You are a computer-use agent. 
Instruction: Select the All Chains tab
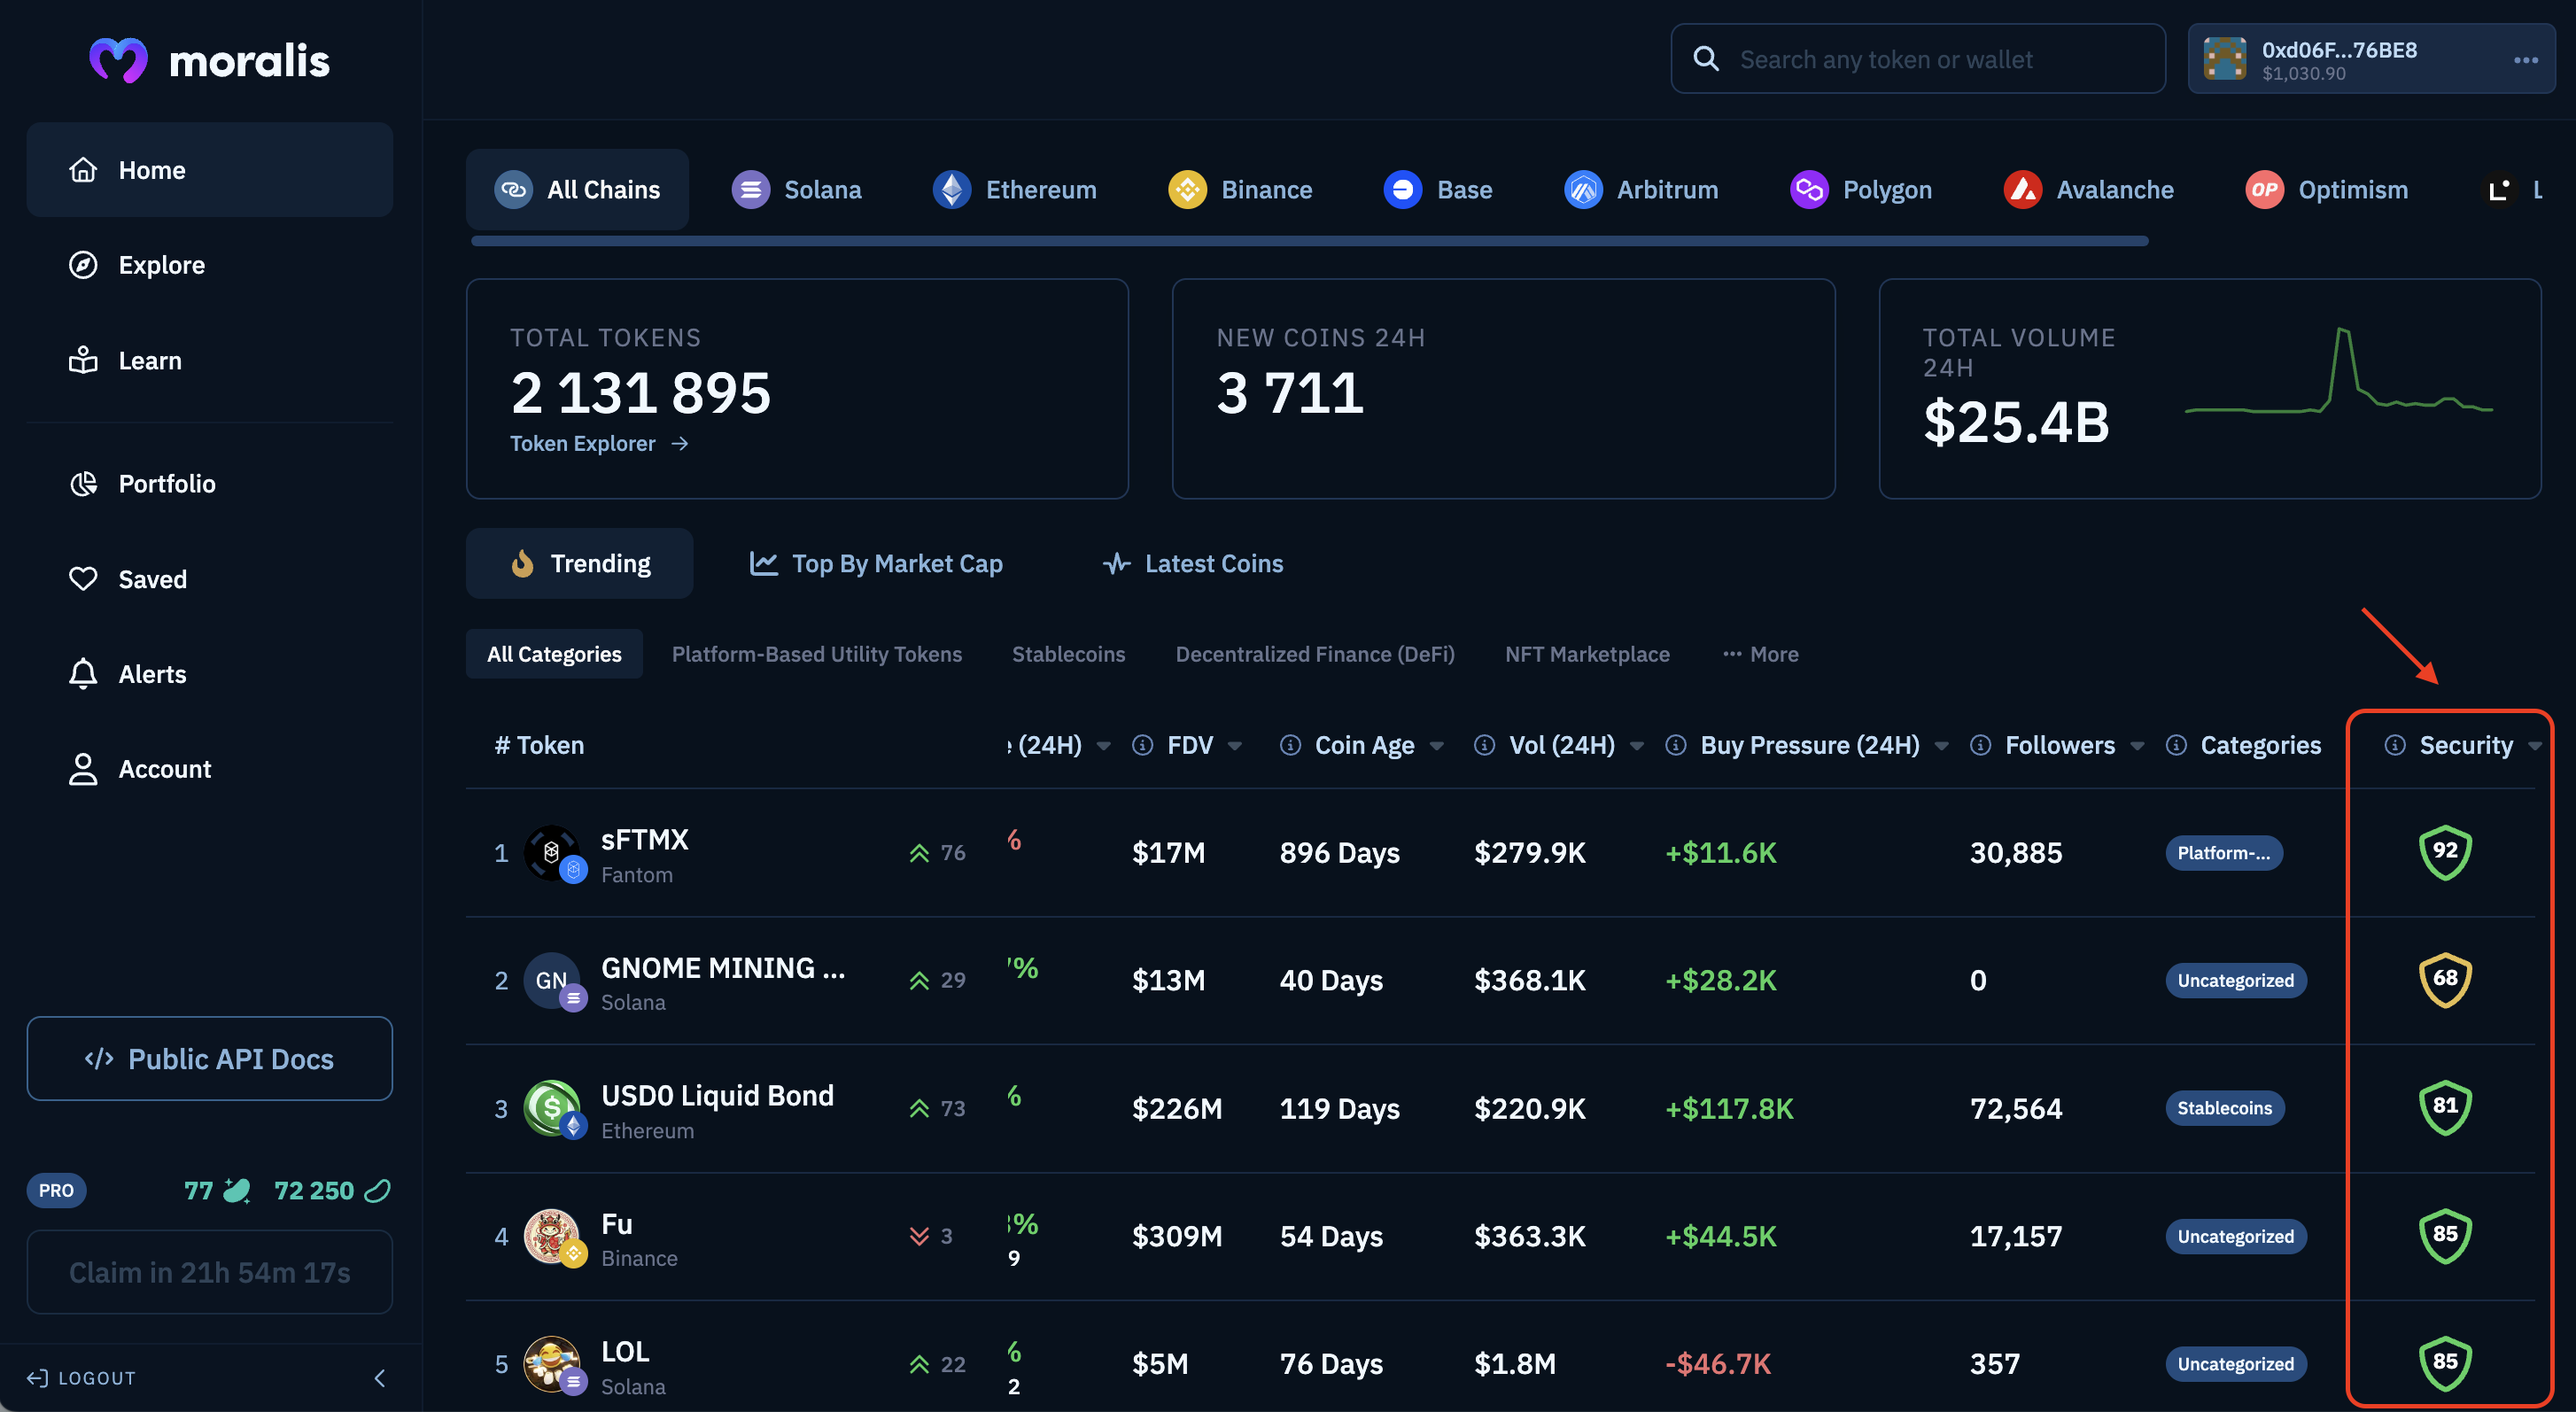pyautogui.click(x=577, y=189)
